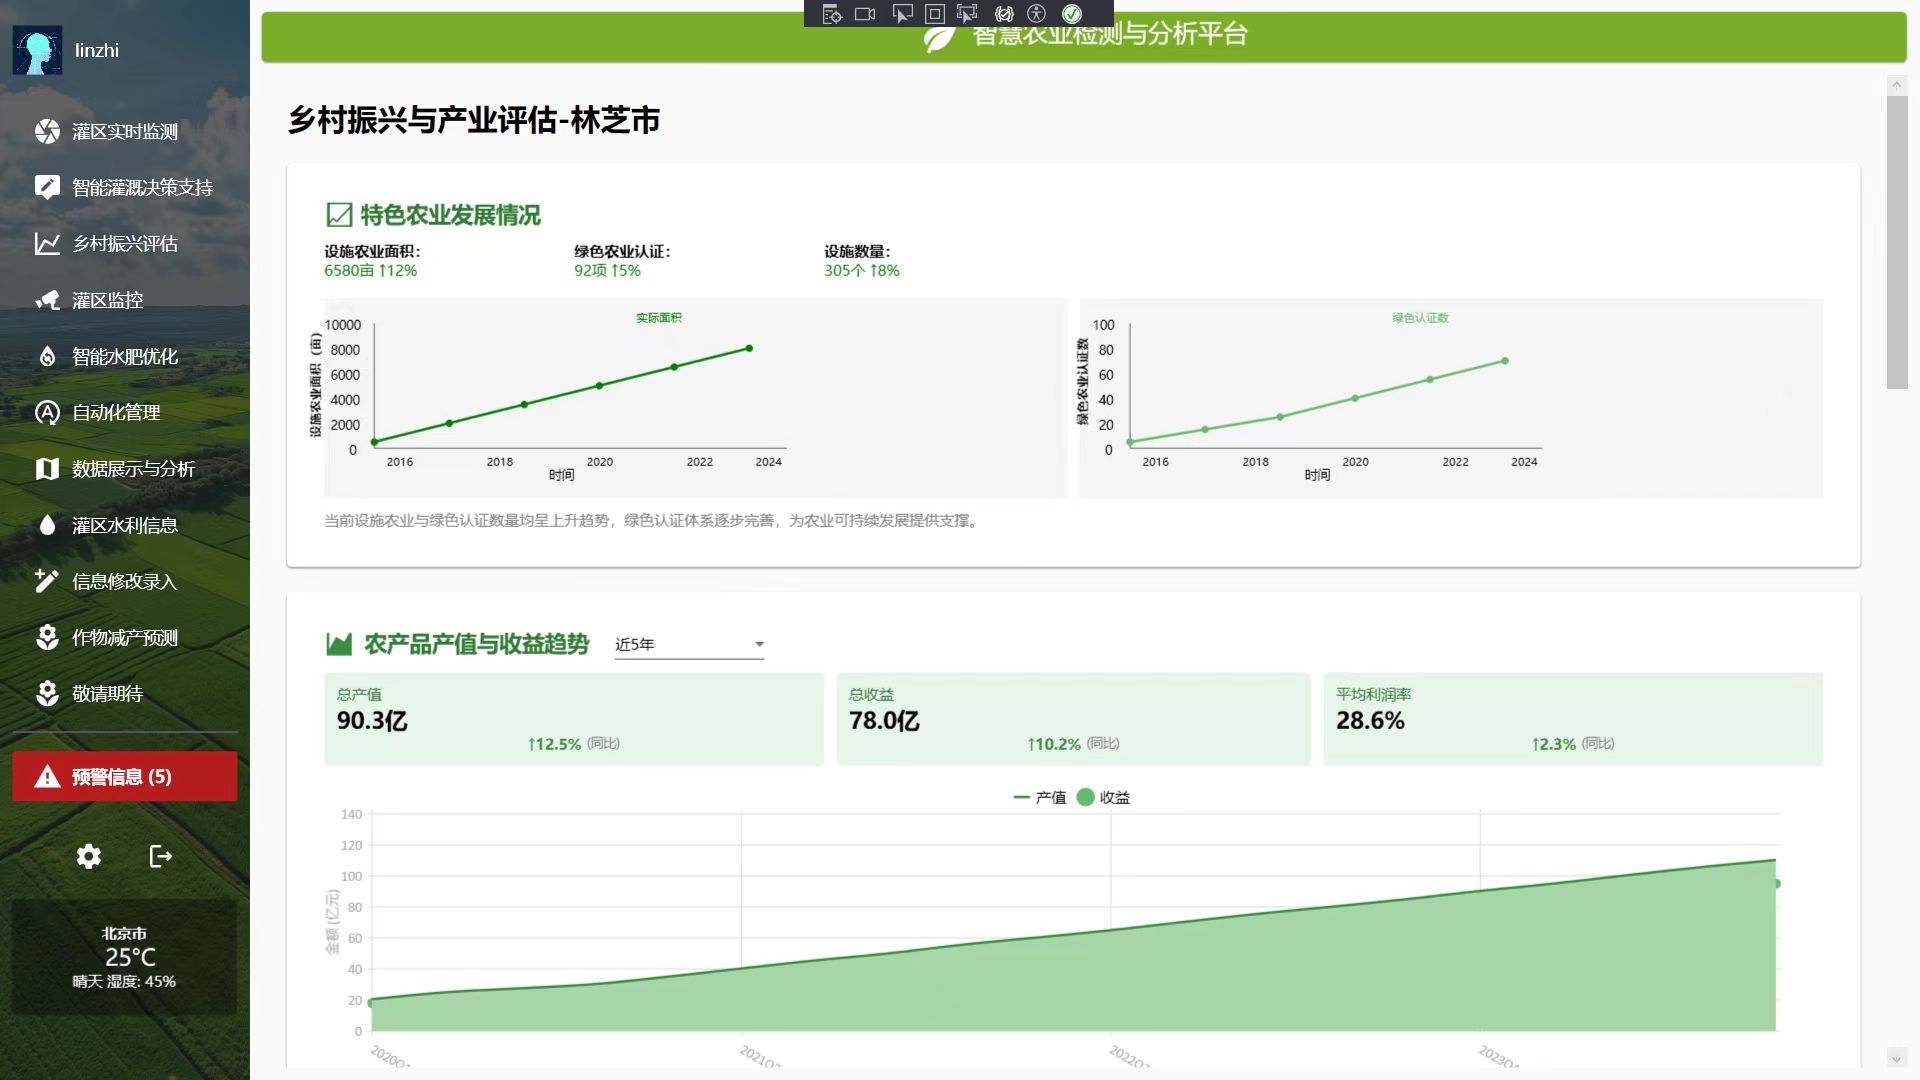Click the green checkmark status icon
Screen dimensions: 1920x1080
click(1072, 14)
